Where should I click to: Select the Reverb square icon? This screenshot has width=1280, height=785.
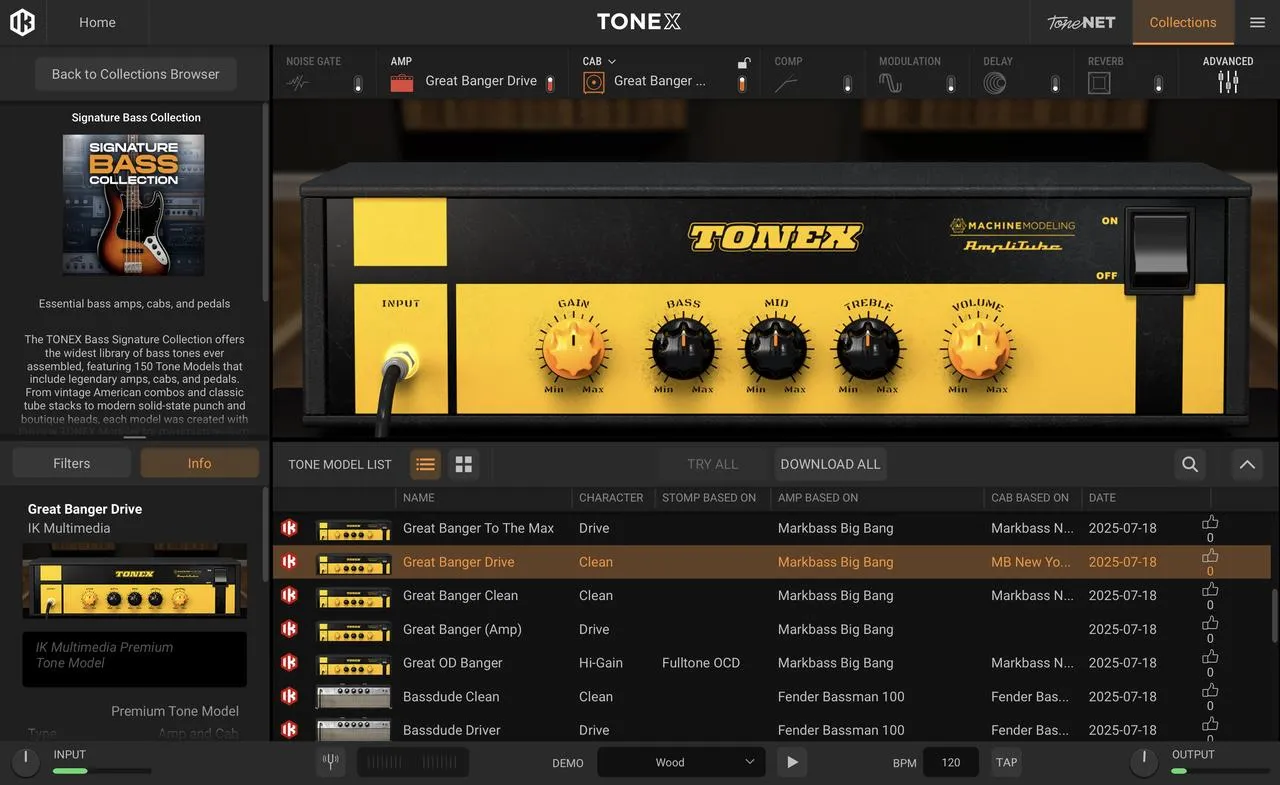(x=1099, y=83)
